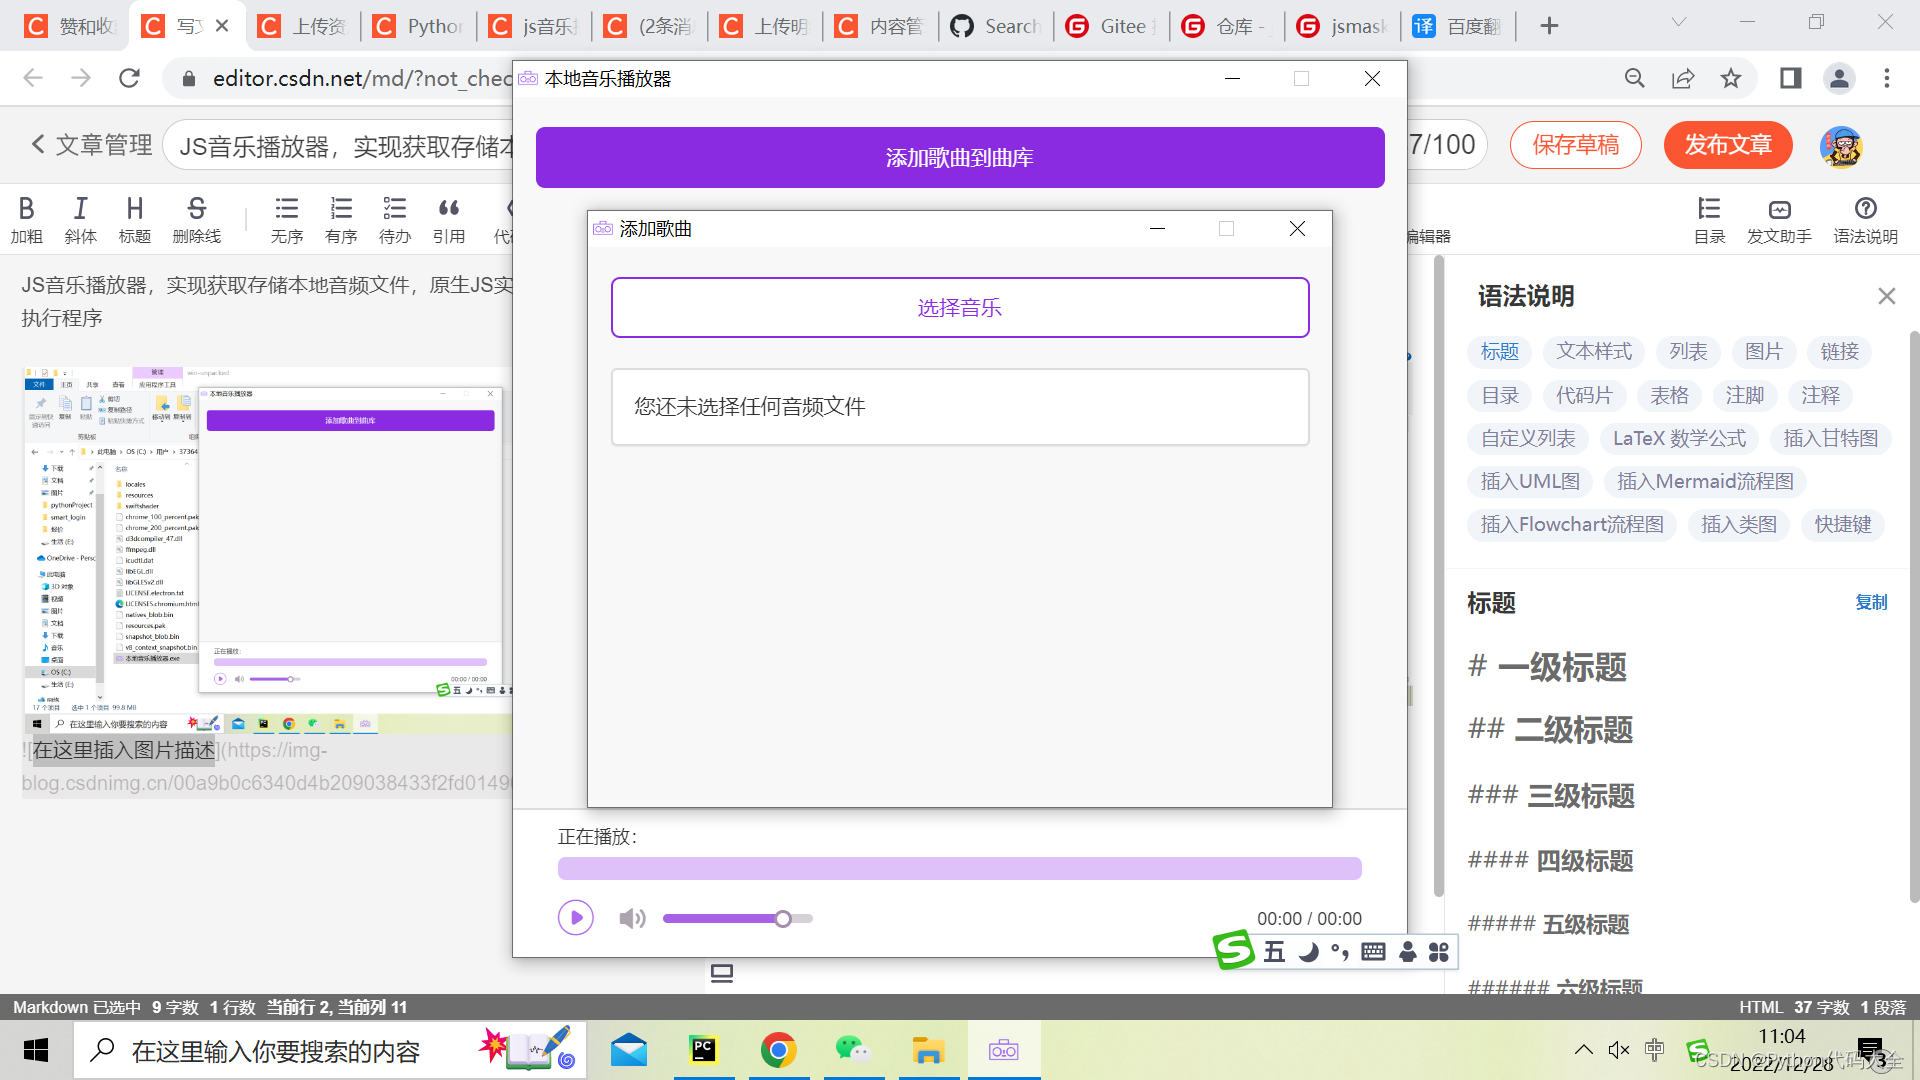This screenshot has width=1920, height=1080.
Task: Open the browser tab search chevron
Action: (x=1678, y=22)
